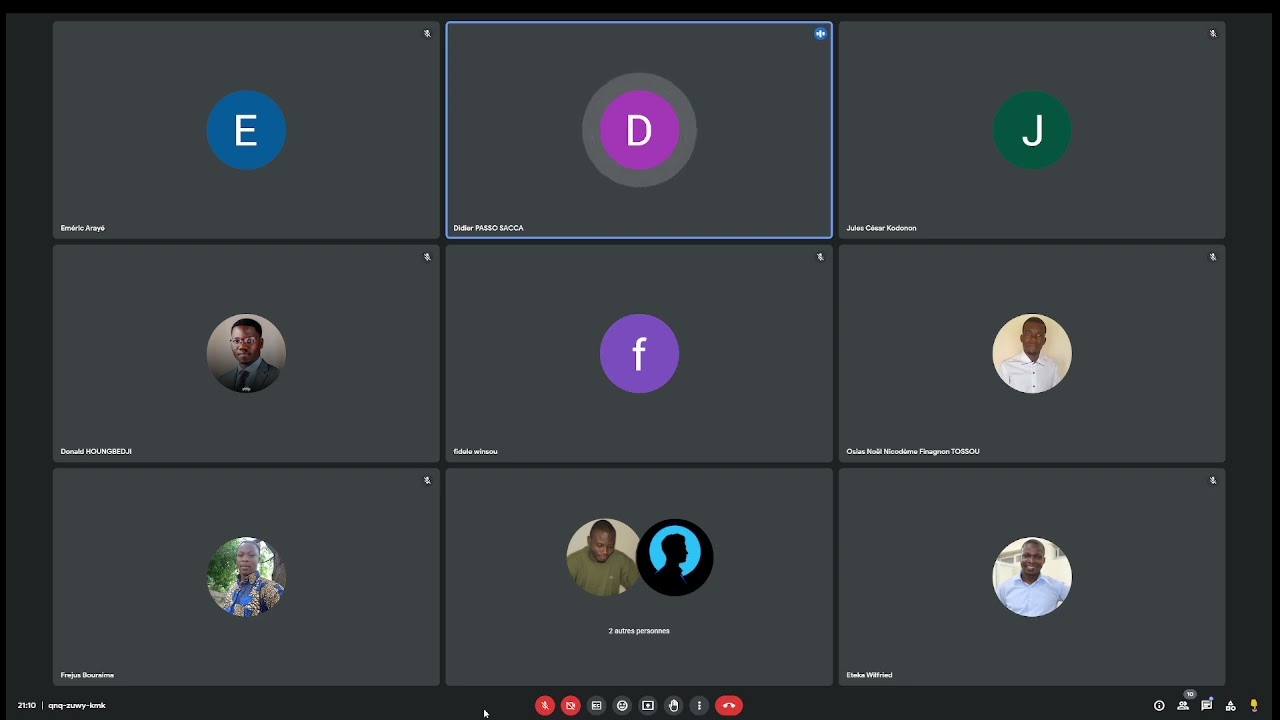Toggle closed captions on
The width and height of the screenshot is (1280, 720).
[597, 705]
